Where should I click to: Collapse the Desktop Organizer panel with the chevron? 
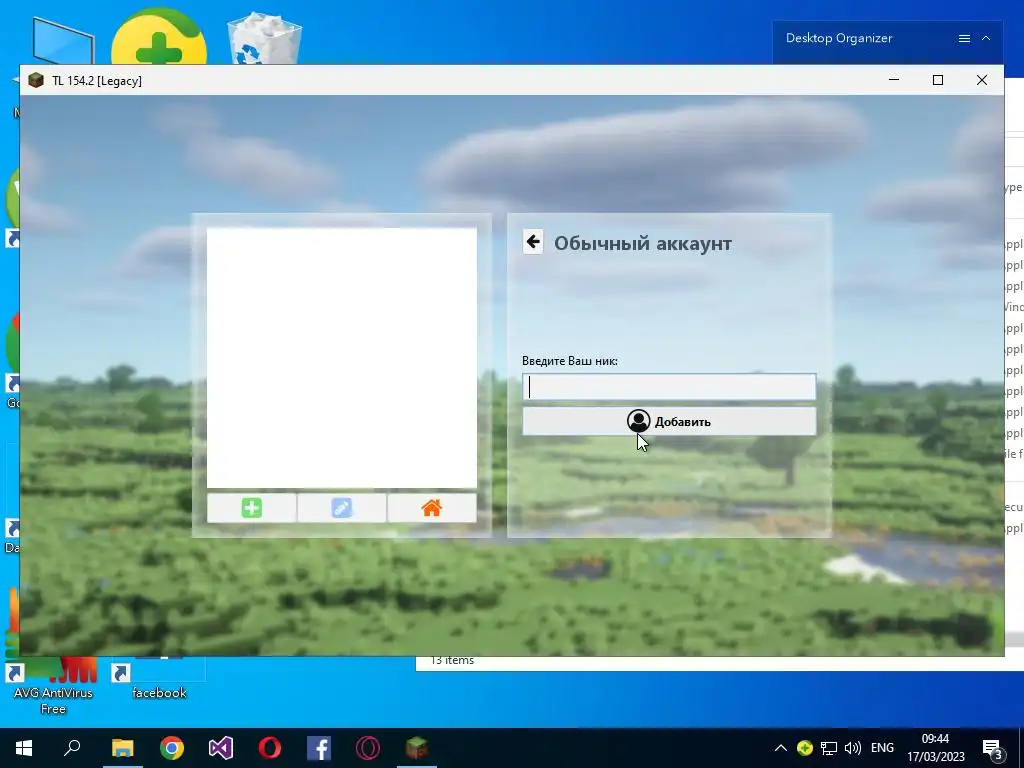986,39
